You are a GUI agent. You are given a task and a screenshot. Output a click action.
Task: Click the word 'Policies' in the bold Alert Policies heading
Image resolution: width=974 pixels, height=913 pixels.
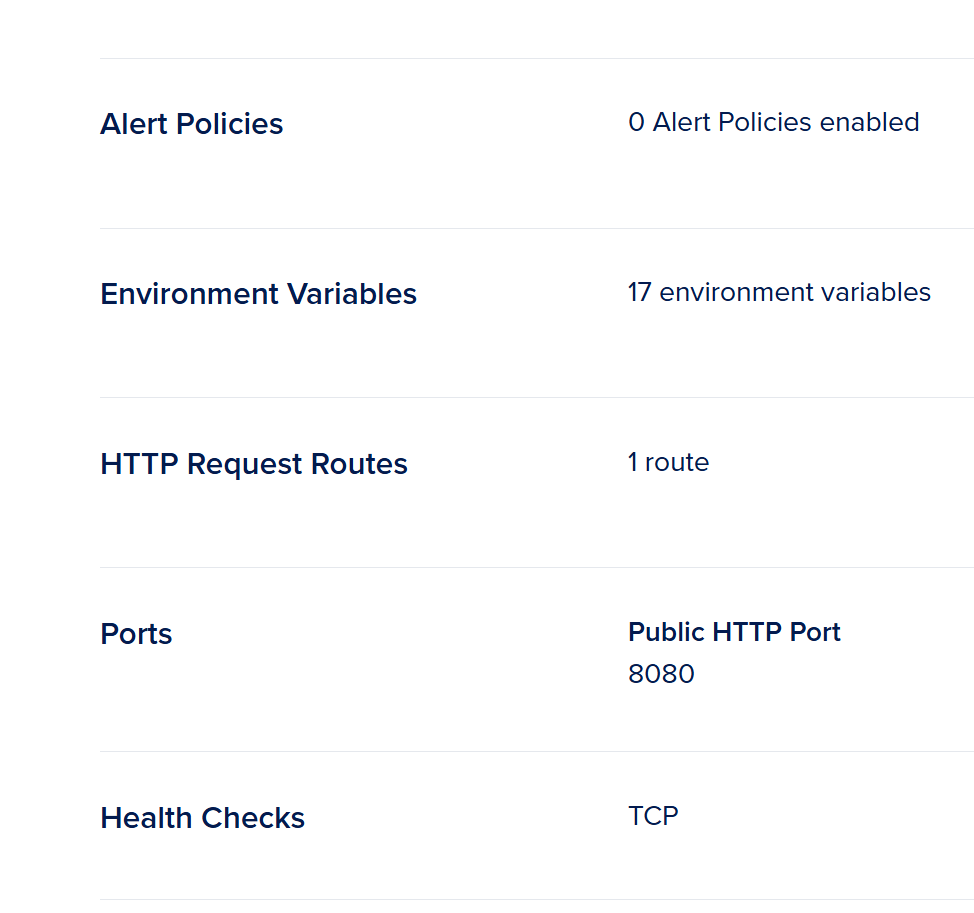(x=229, y=124)
